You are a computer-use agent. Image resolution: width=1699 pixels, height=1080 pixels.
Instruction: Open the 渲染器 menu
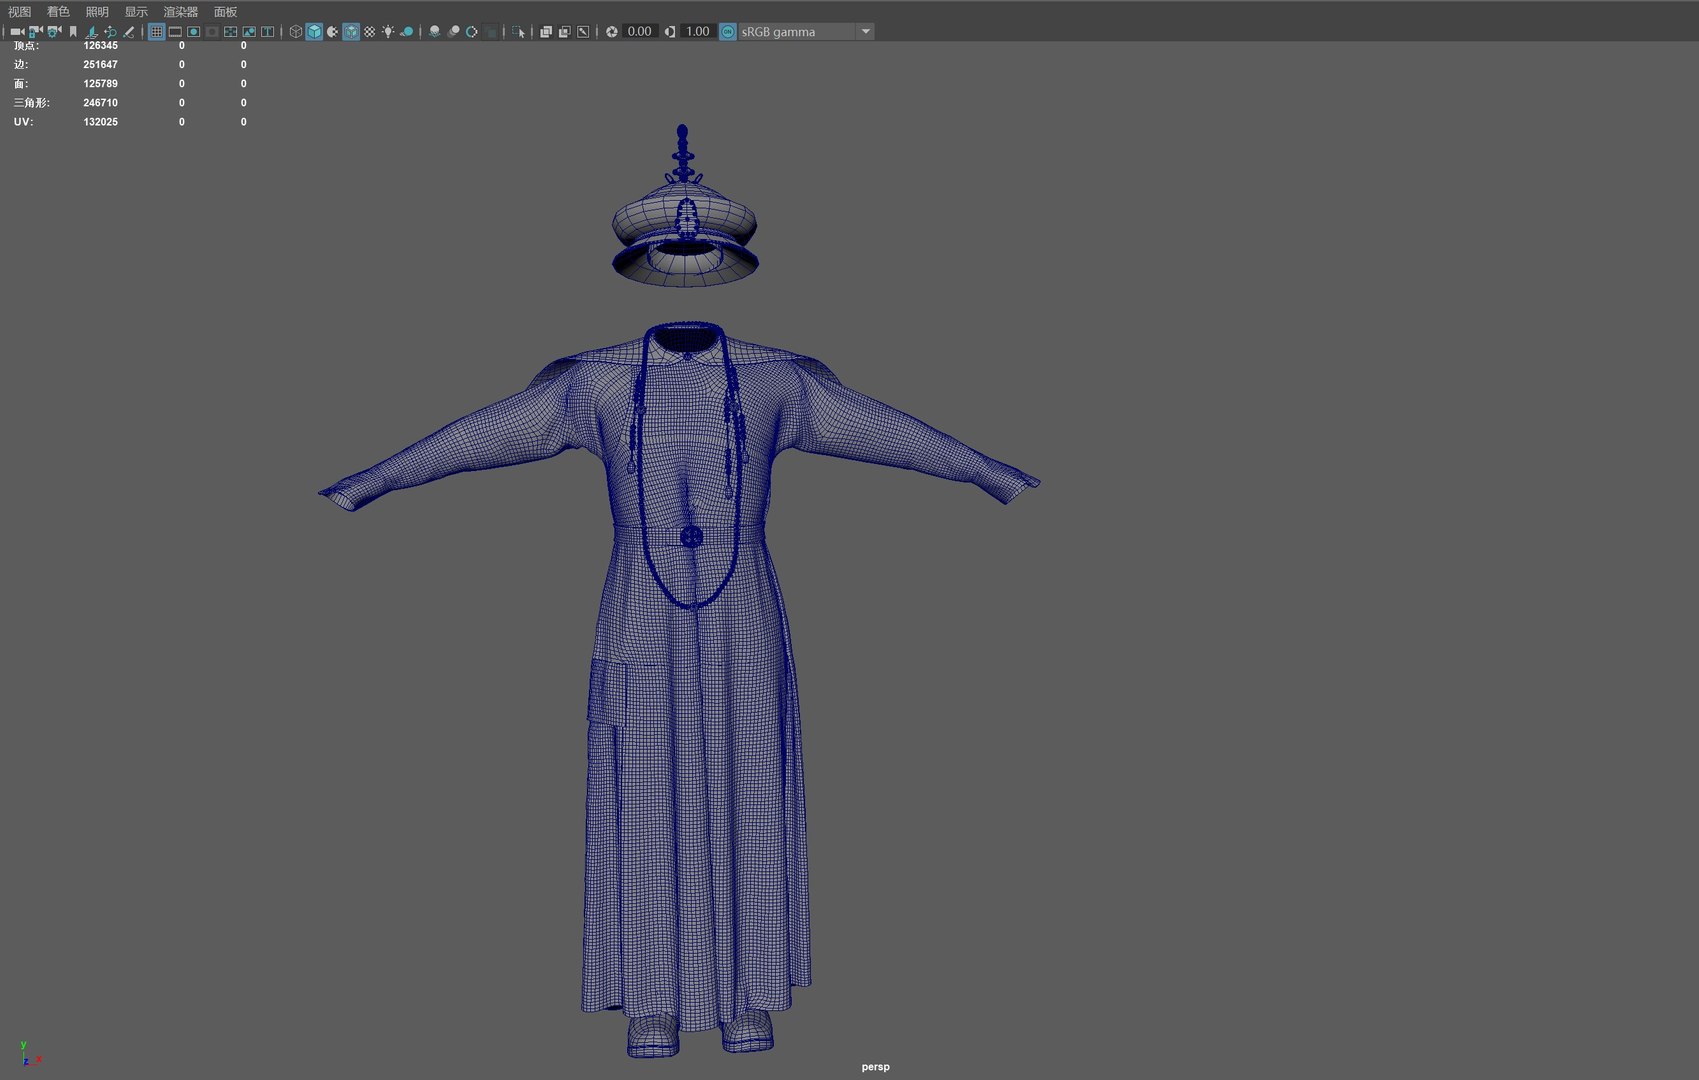[181, 12]
